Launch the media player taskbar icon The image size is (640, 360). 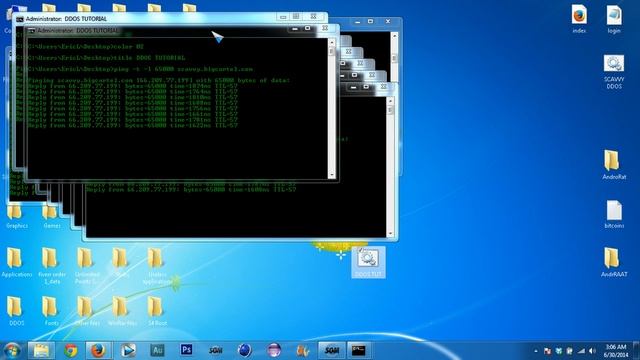click(x=128, y=350)
